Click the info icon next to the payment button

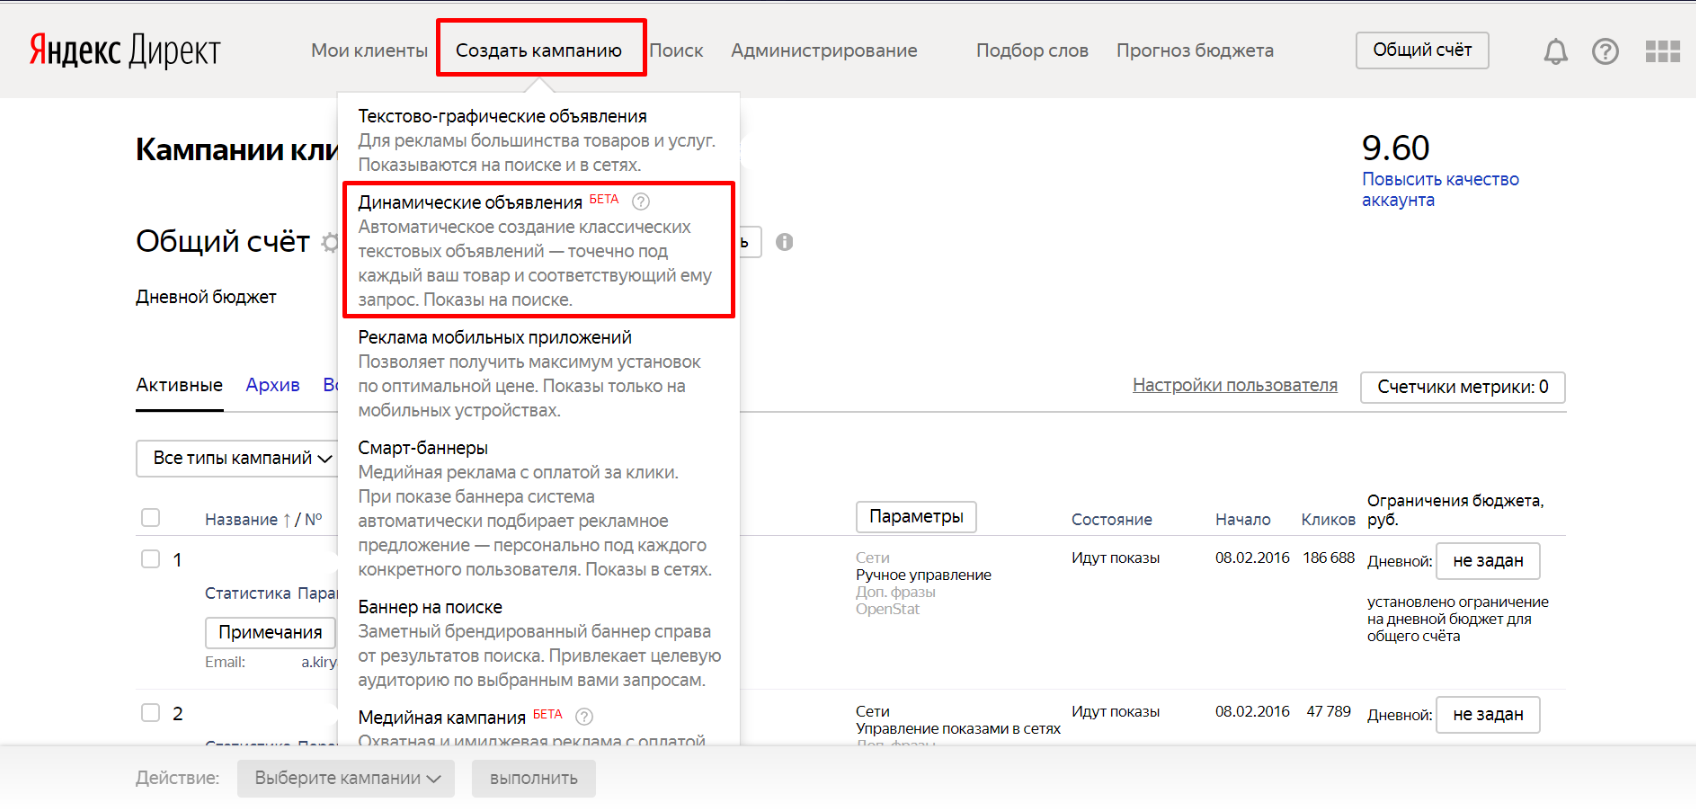(x=784, y=242)
